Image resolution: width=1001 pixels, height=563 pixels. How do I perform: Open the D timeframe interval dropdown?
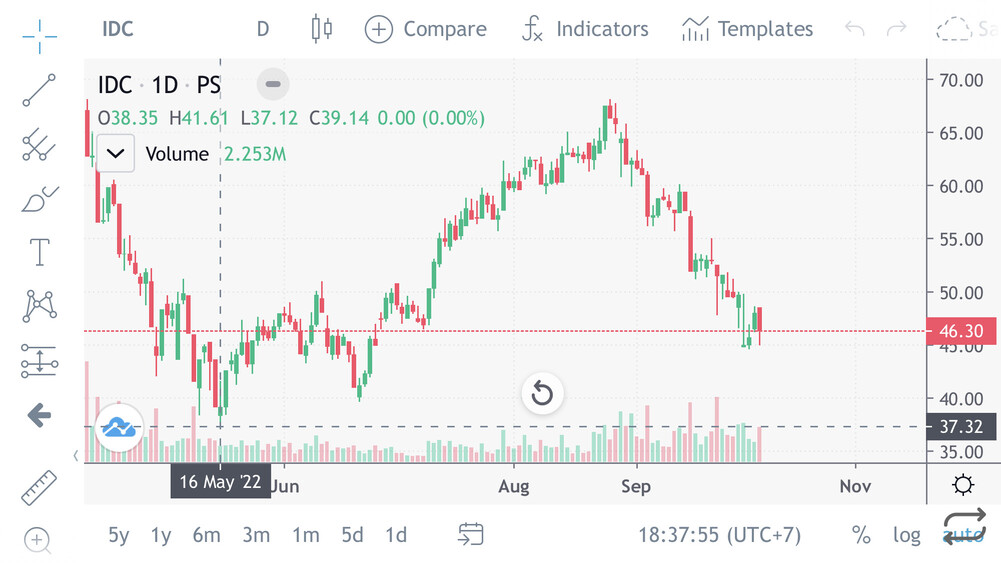pyautogui.click(x=263, y=29)
